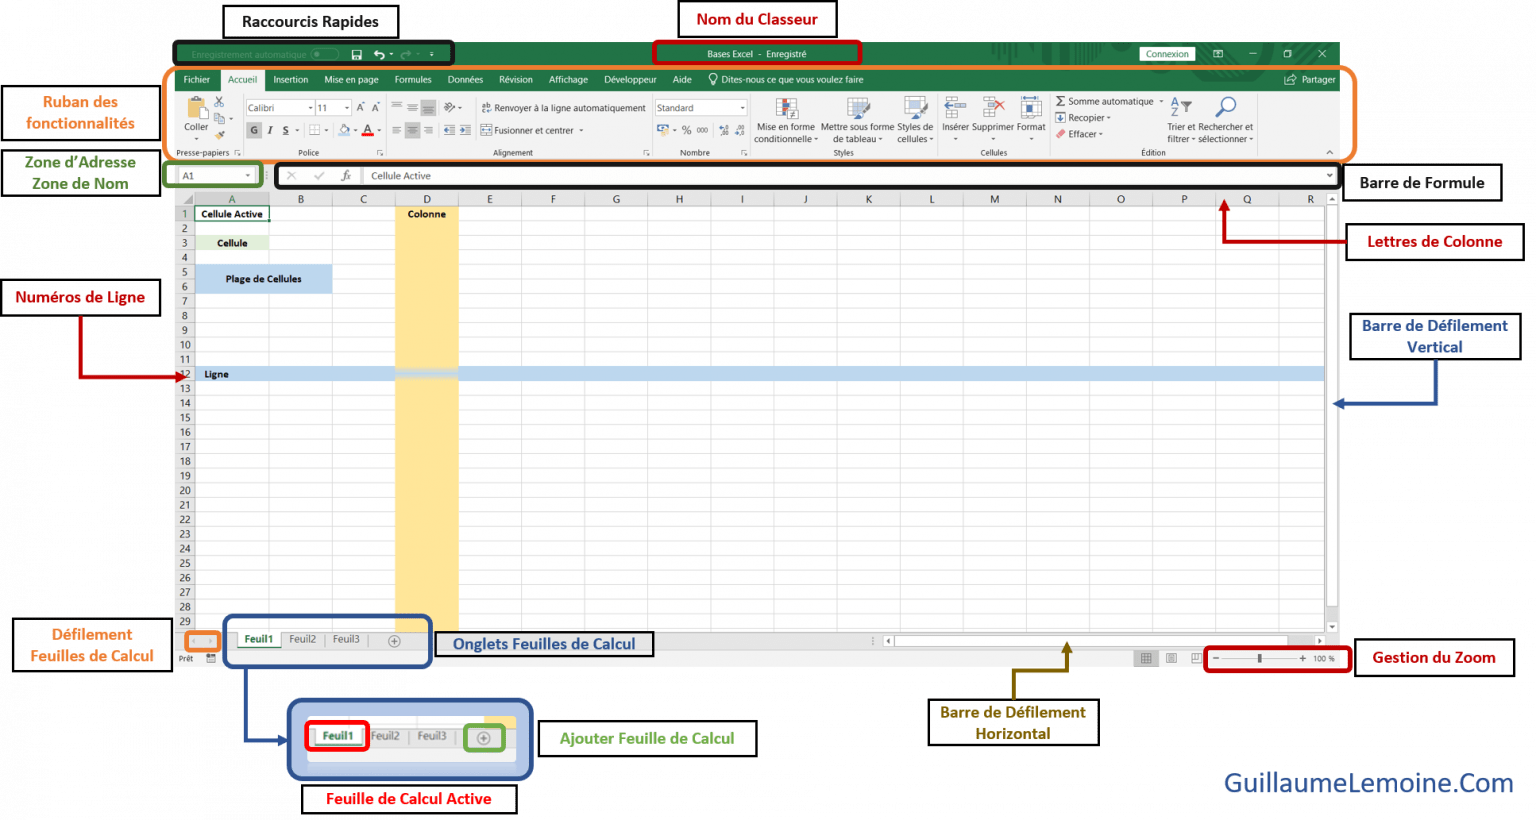Click the Styles de cellules icon

pos(915,120)
